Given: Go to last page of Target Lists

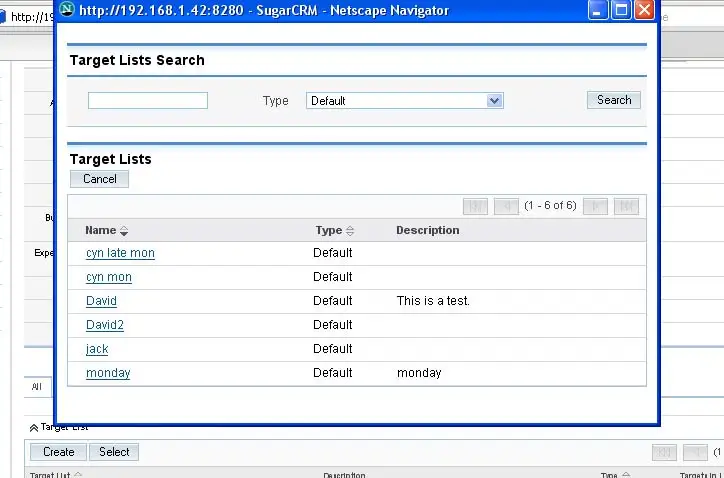Looking at the screenshot, I should click(626, 206).
